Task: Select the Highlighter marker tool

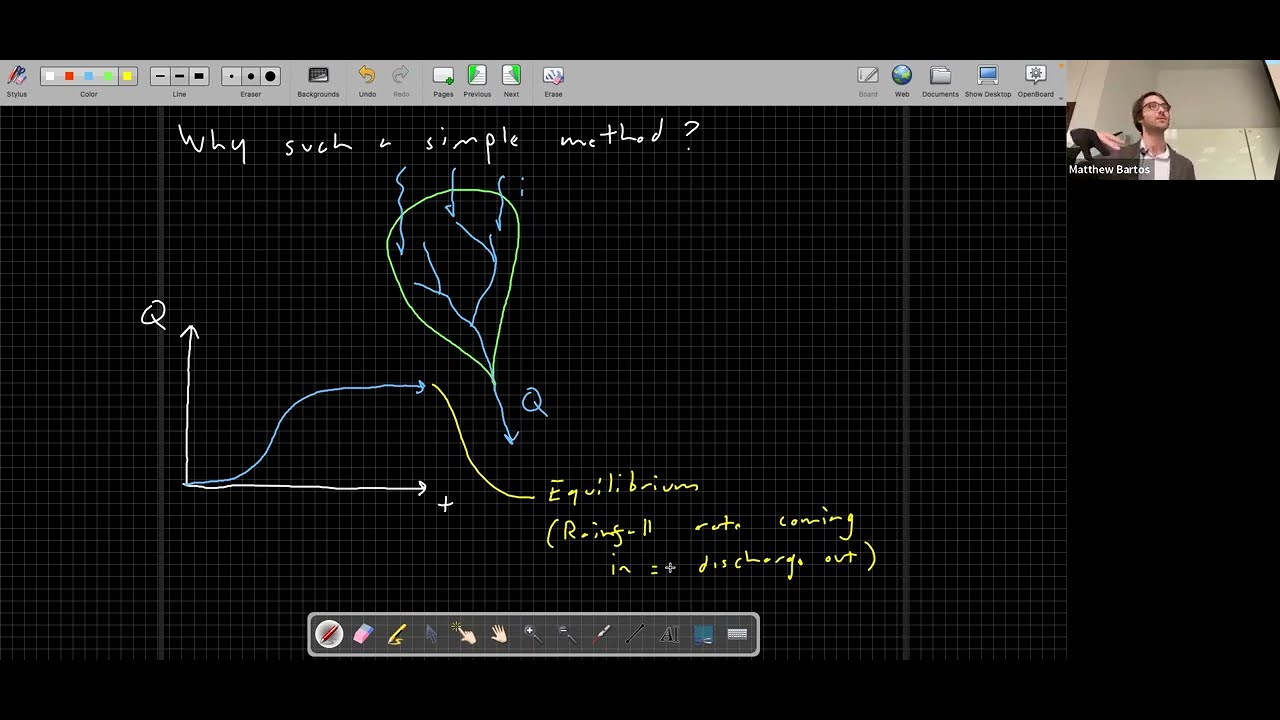Action: click(x=397, y=634)
